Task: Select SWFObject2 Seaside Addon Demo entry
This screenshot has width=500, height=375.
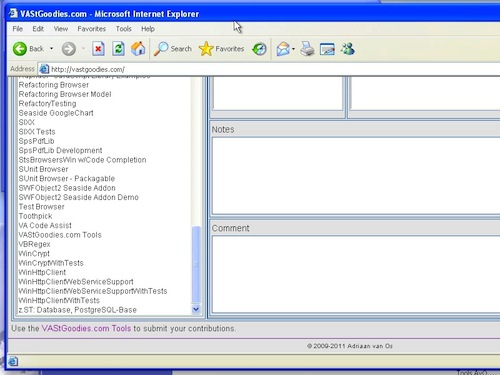Action: pos(79,197)
